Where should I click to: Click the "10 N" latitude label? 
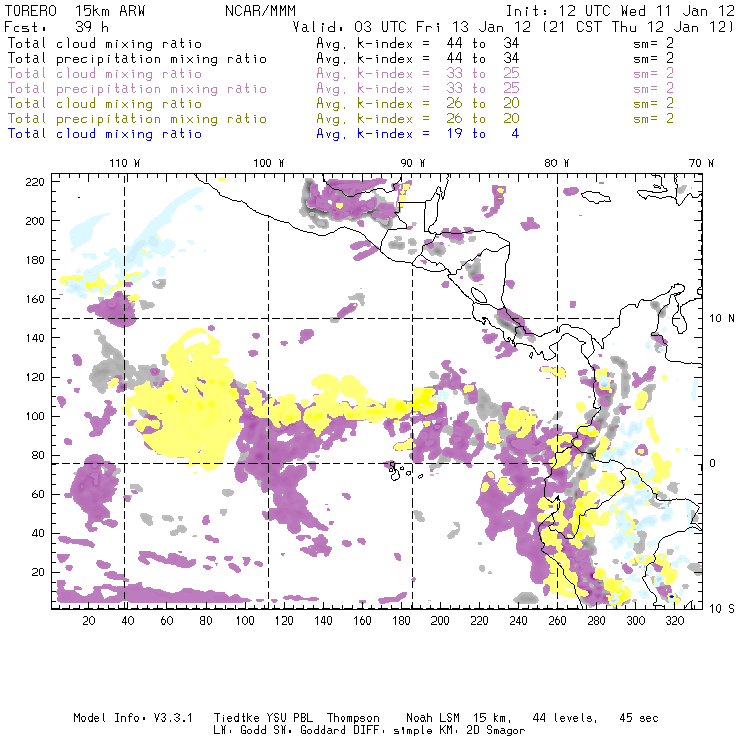(722, 319)
